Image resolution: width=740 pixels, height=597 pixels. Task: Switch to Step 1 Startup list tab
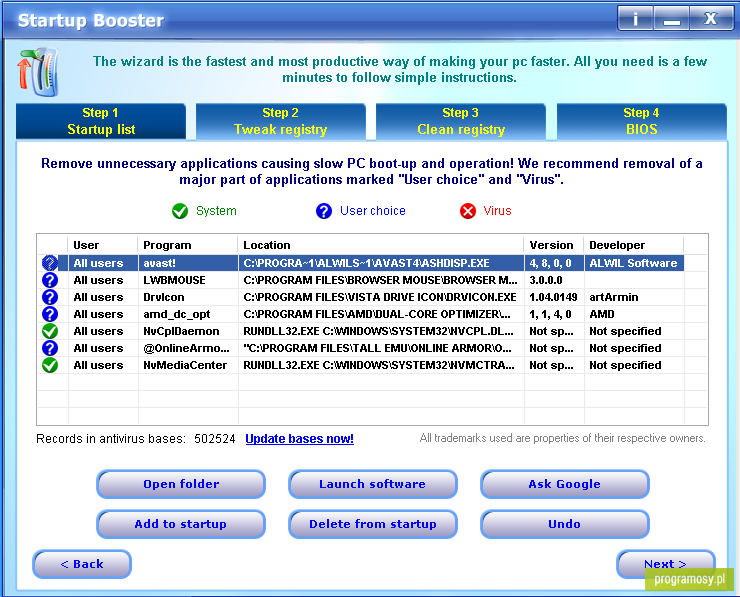[x=101, y=121]
